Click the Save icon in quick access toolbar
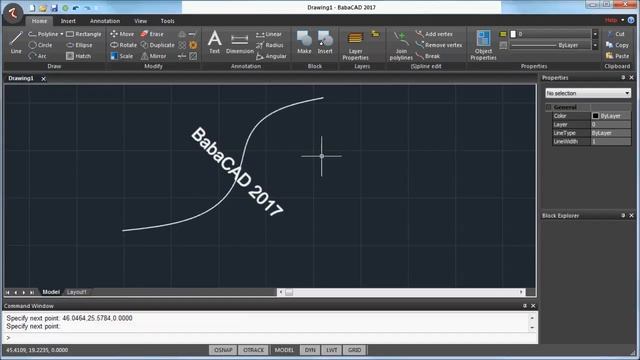 point(54,8)
